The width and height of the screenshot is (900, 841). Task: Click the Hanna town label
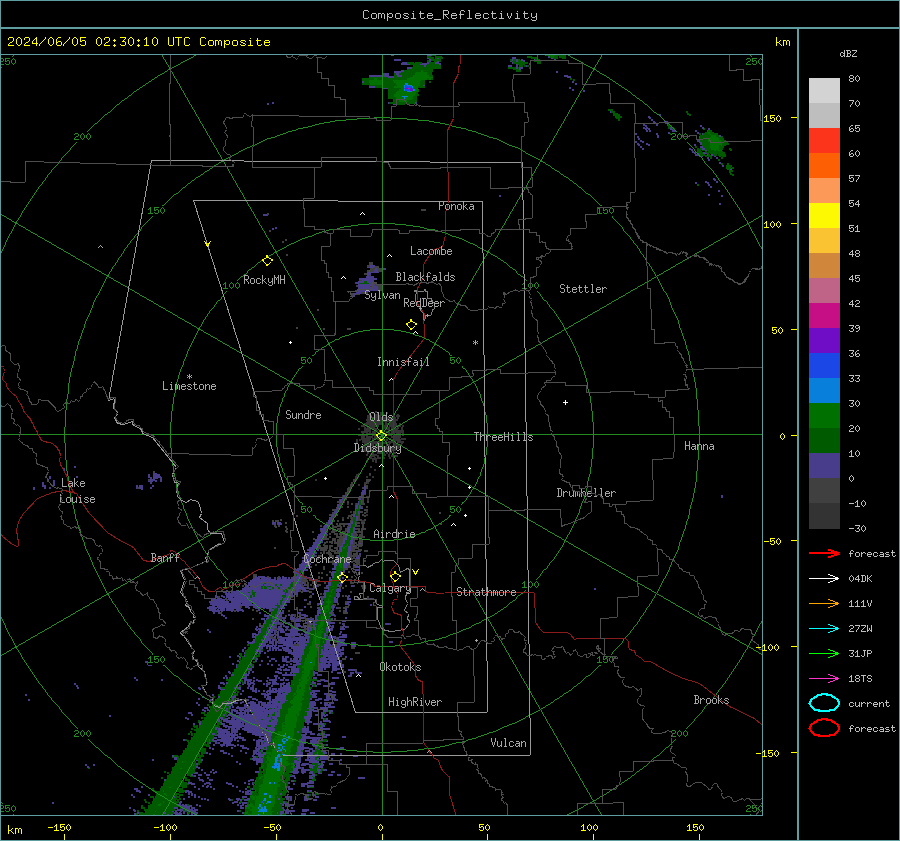point(699,446)
